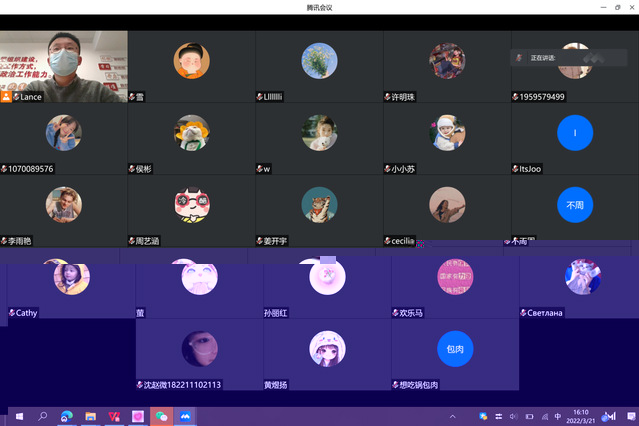Click the red V app in taskbar
The width and height of the screenshot is (639, 426).
114,416
